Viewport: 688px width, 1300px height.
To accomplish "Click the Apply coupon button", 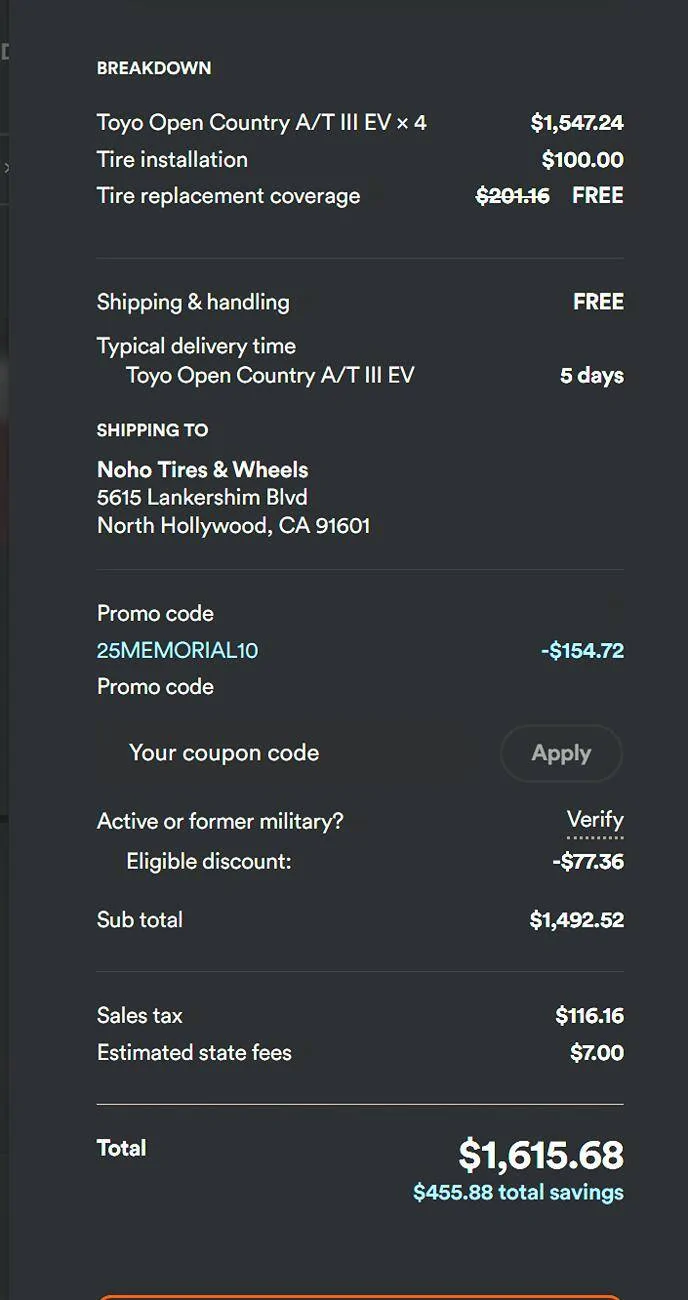I will point(561,753).
